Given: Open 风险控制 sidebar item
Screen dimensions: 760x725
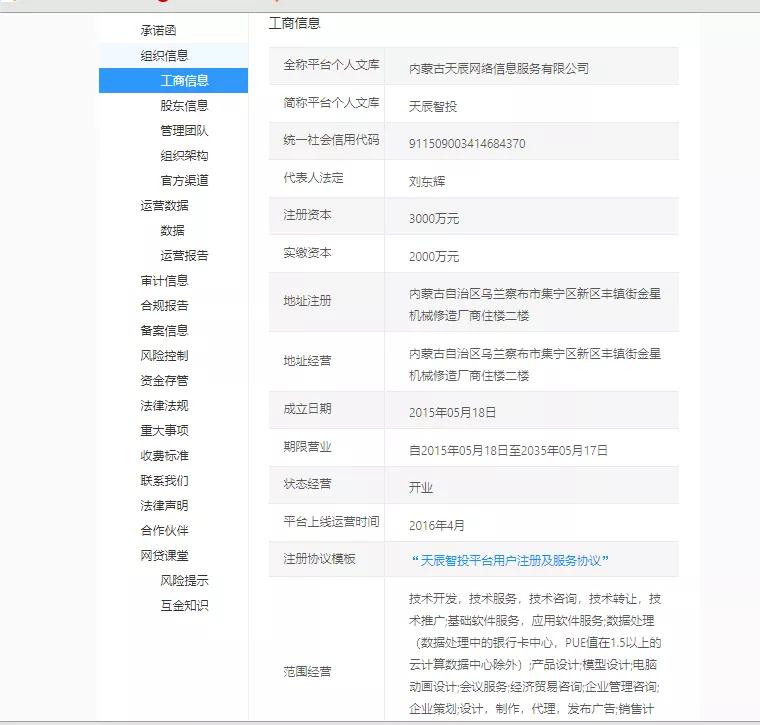Looking at the screenshot, I should 164,356.
